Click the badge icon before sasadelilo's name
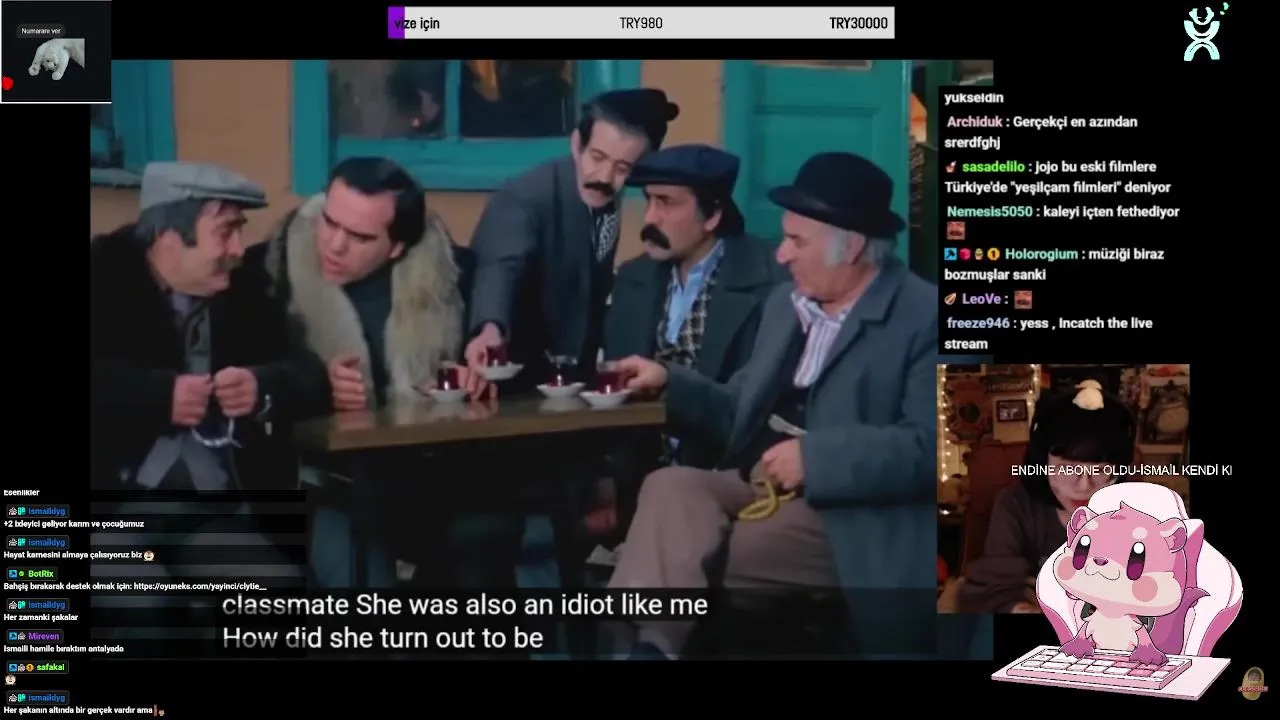 (x=951, y=167)
